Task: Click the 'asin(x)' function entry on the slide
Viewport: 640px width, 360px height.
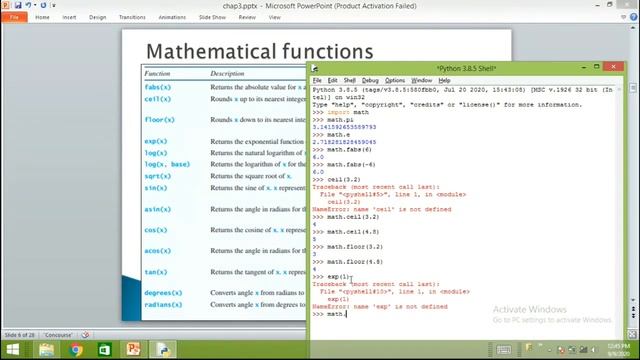Action: point(158,209)
